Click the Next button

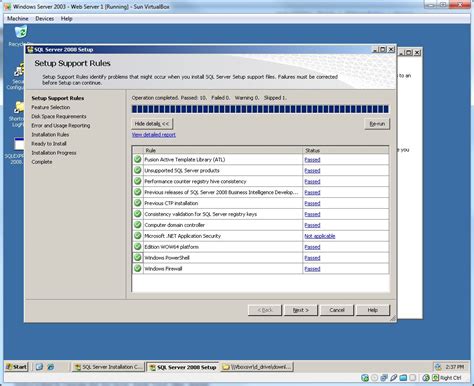tap(301, 310)
